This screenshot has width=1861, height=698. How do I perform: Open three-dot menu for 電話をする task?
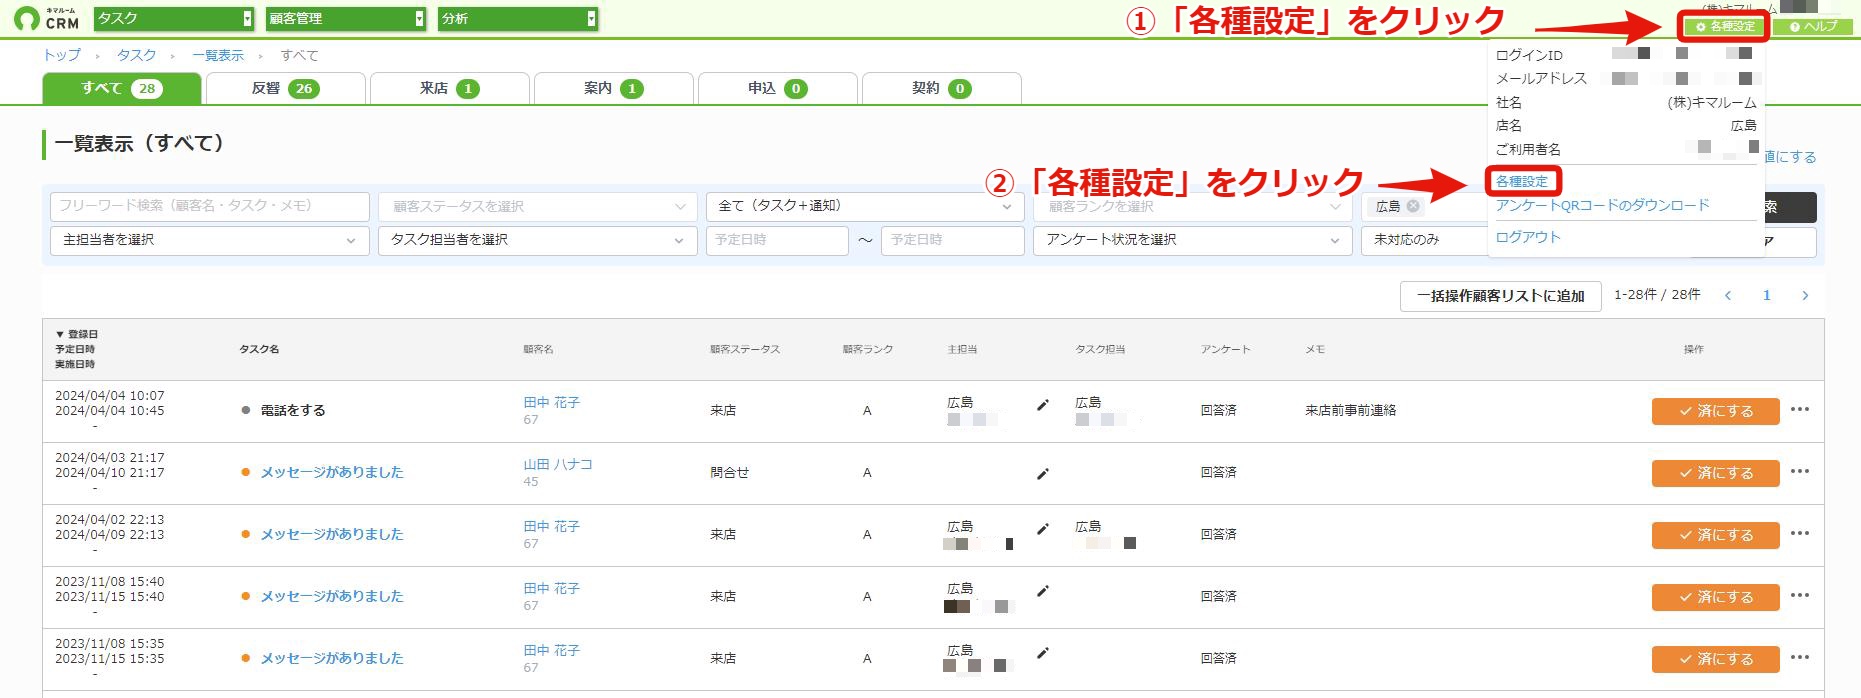[1800, 410]
